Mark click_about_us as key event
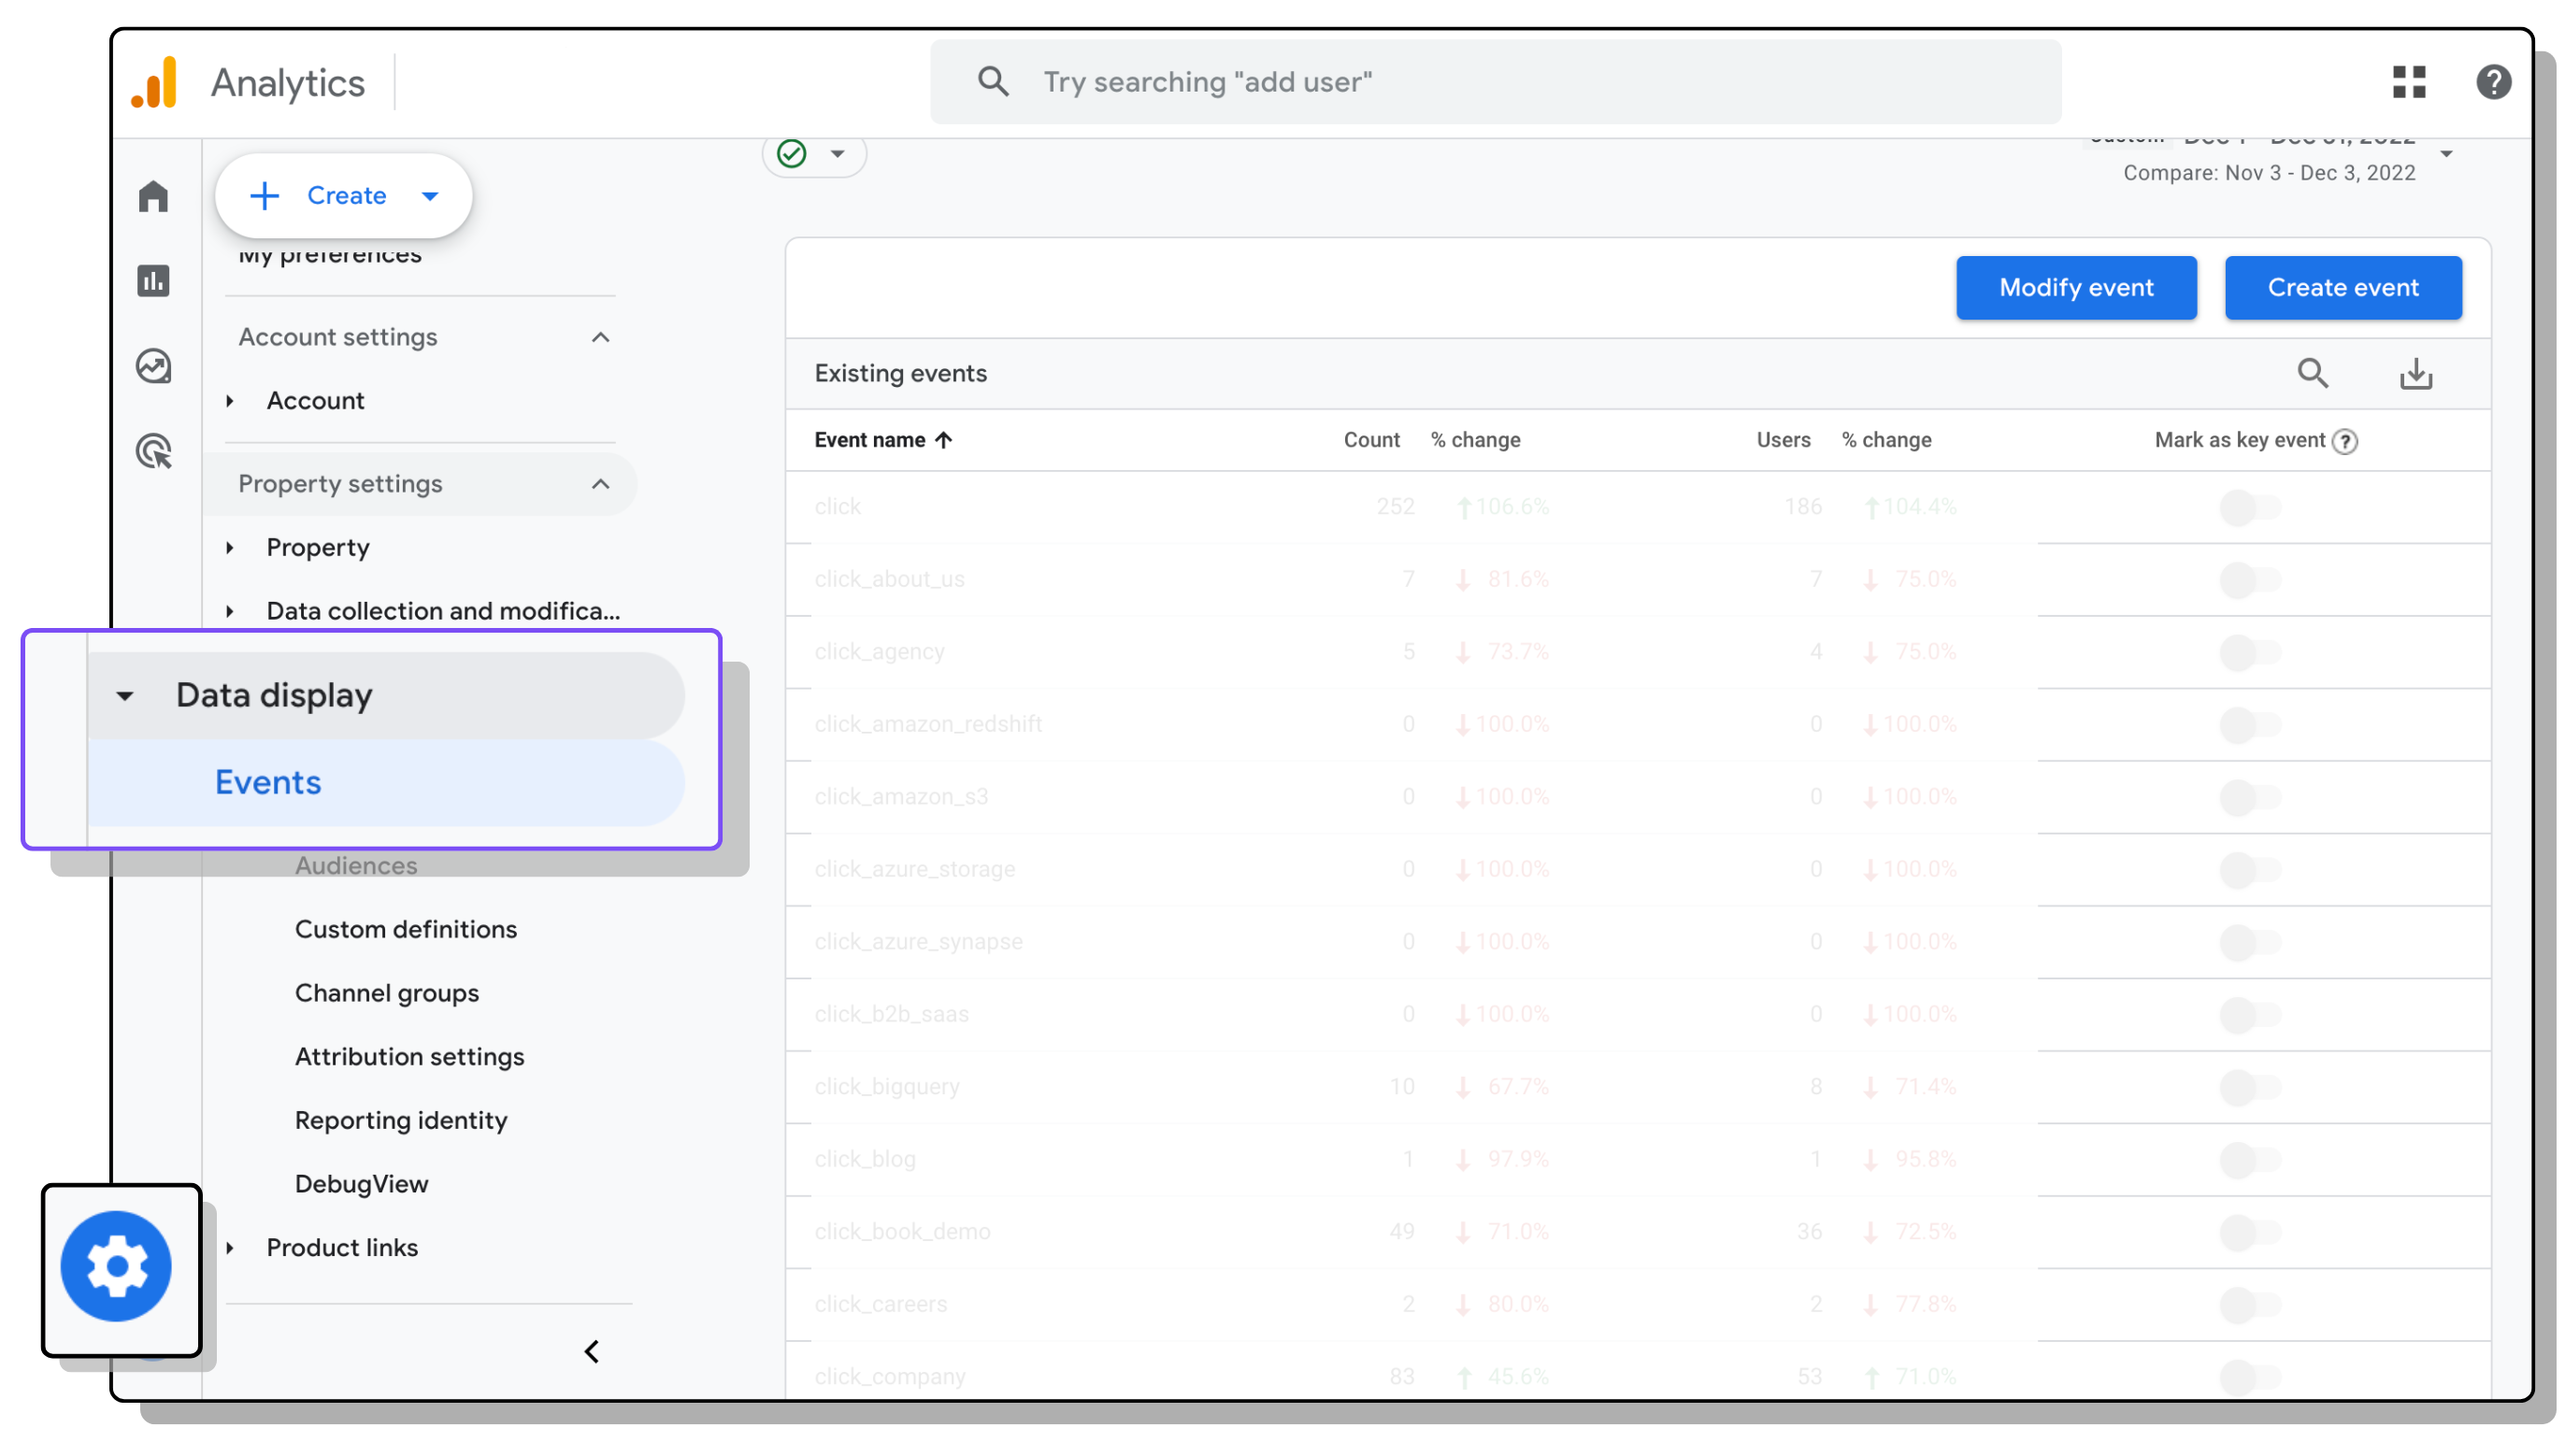The height and width of the screenshot is (1456, 2565). (x=2249, y=580)
